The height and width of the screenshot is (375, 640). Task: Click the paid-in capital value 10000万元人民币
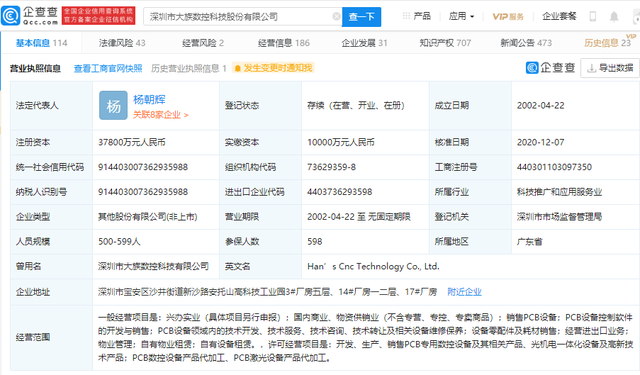pyautogui.click(x=341, y=142)
